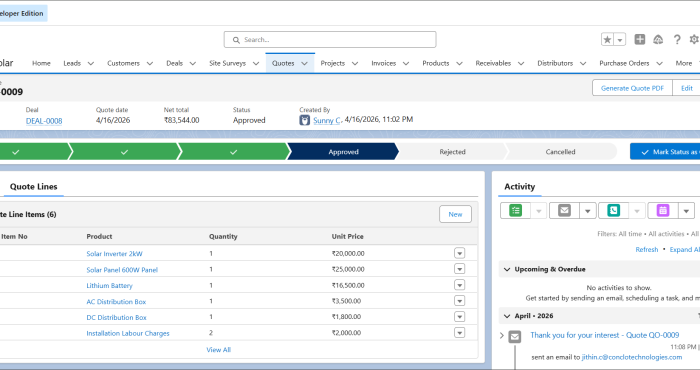This screenshot has height=370, width=700.
Task: Go to the Home tab
Action: coord(41,63)
